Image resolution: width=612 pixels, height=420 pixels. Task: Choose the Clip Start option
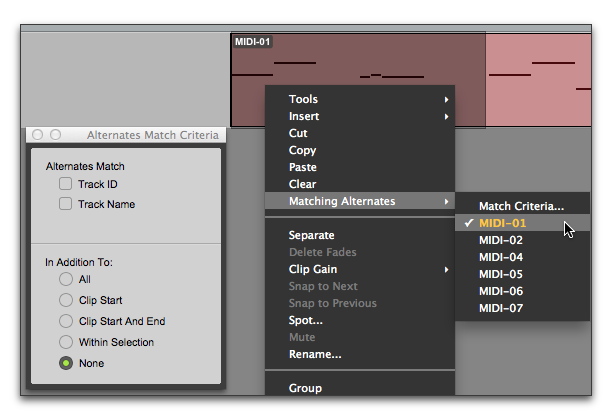point(66,300)
